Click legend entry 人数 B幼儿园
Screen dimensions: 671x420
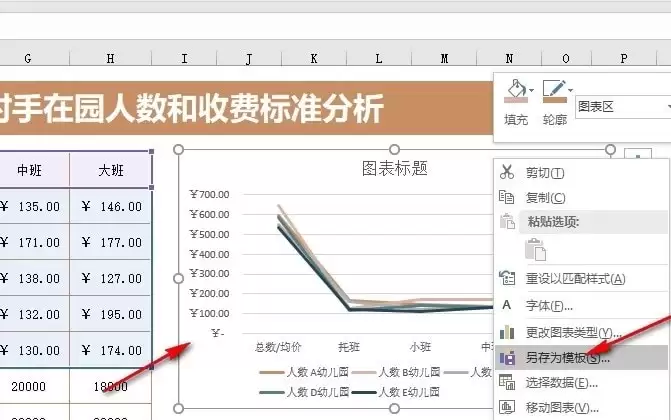pos(396,372)
